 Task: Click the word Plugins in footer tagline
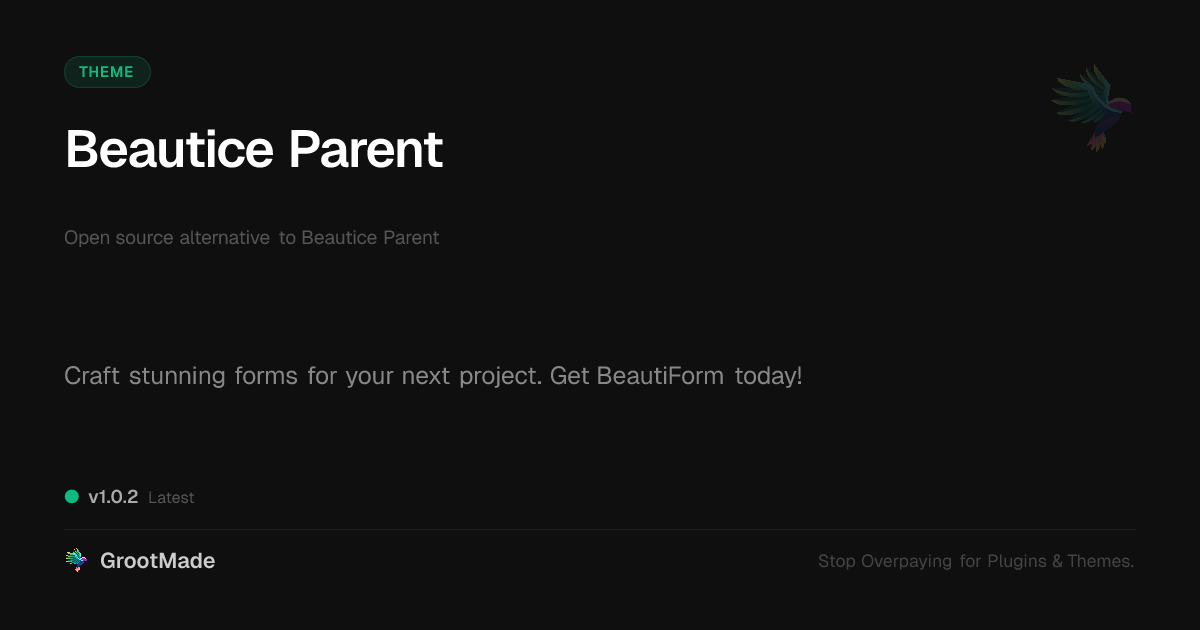pyautogui.click(x=1017, y=561)
